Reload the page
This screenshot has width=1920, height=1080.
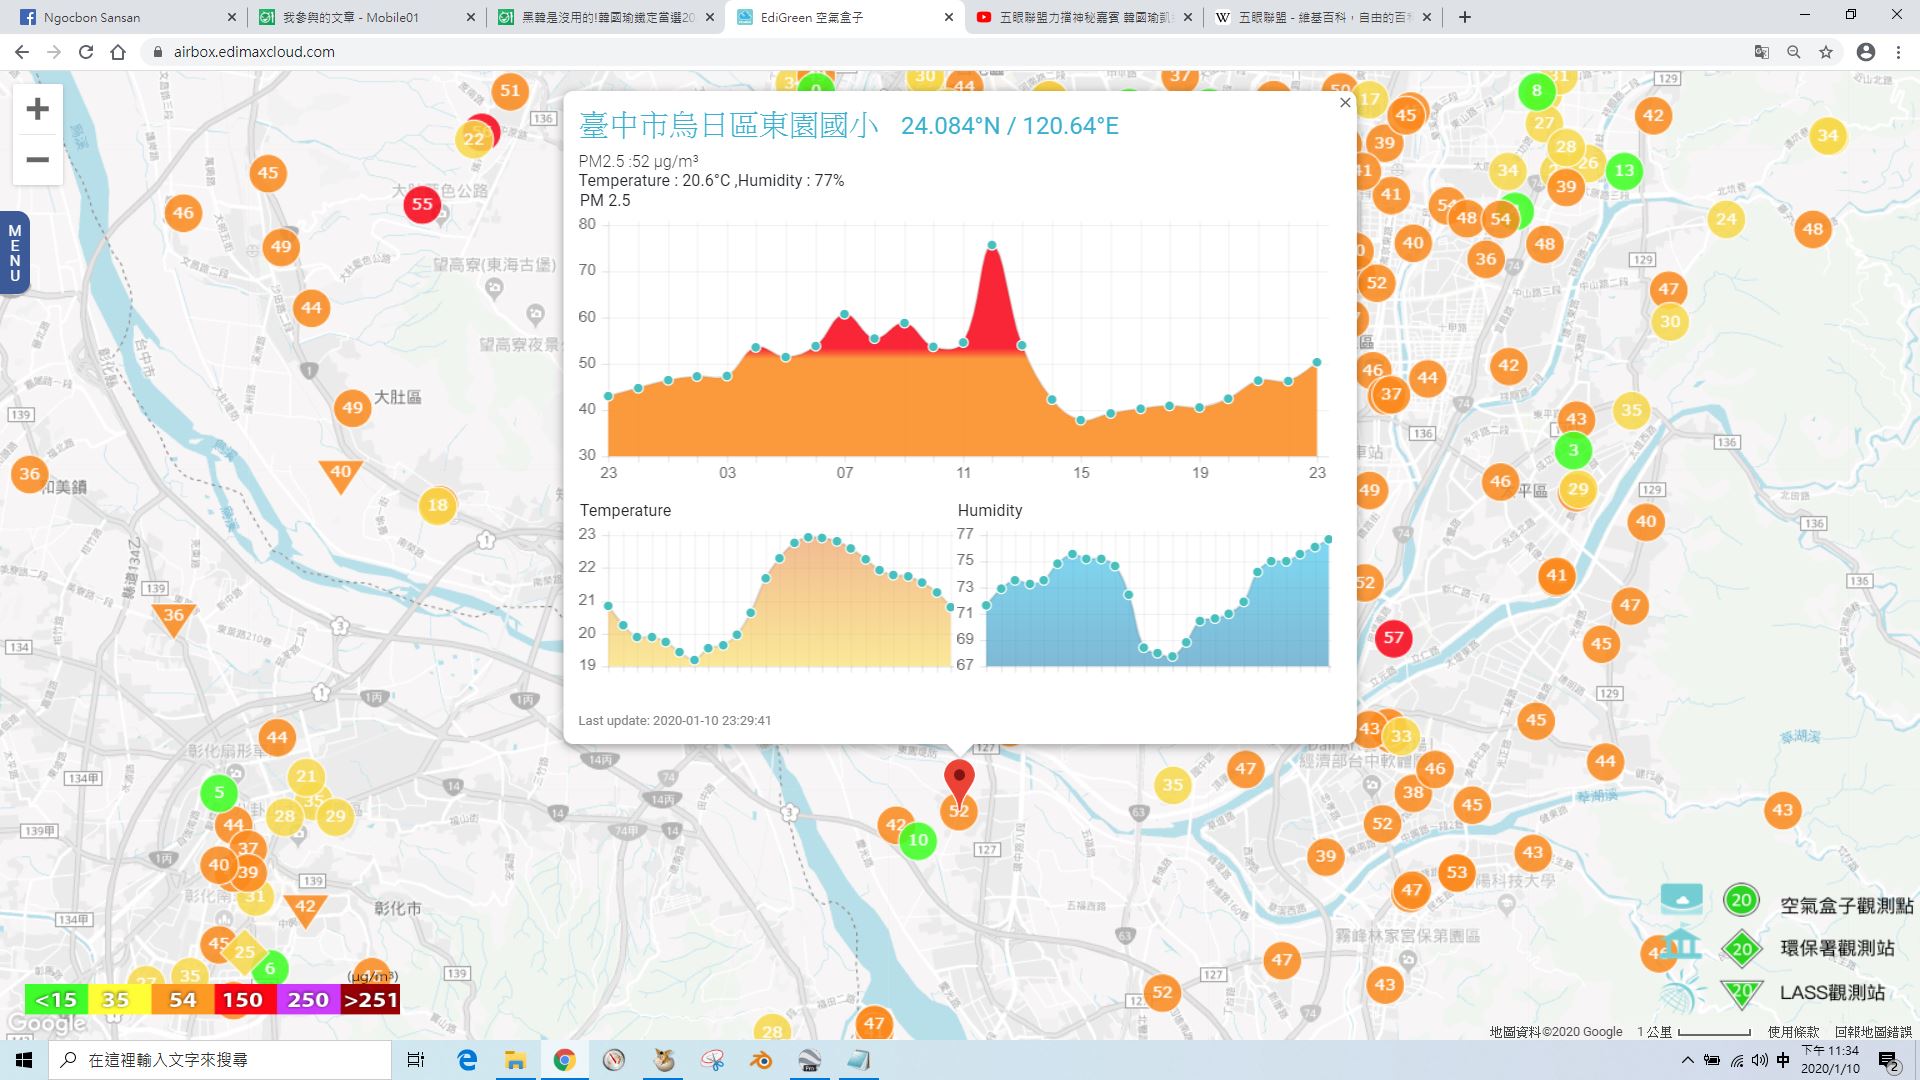[x=86, y=52]
